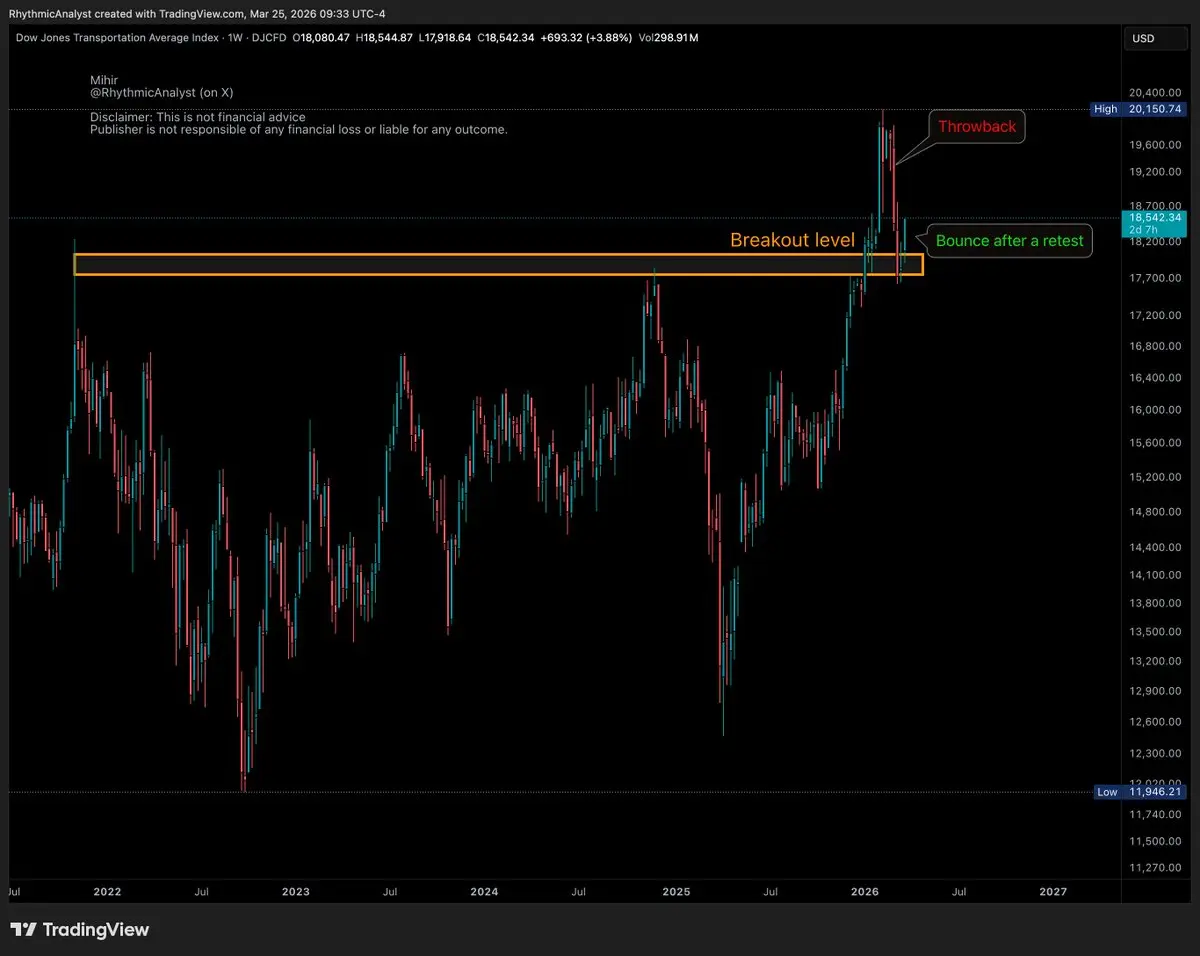Click the 2027 time axis label

(x=1053, y=890)
